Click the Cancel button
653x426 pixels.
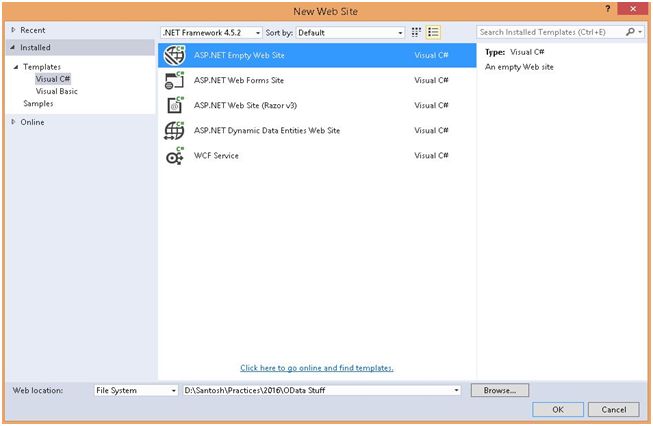coord(613,409)
